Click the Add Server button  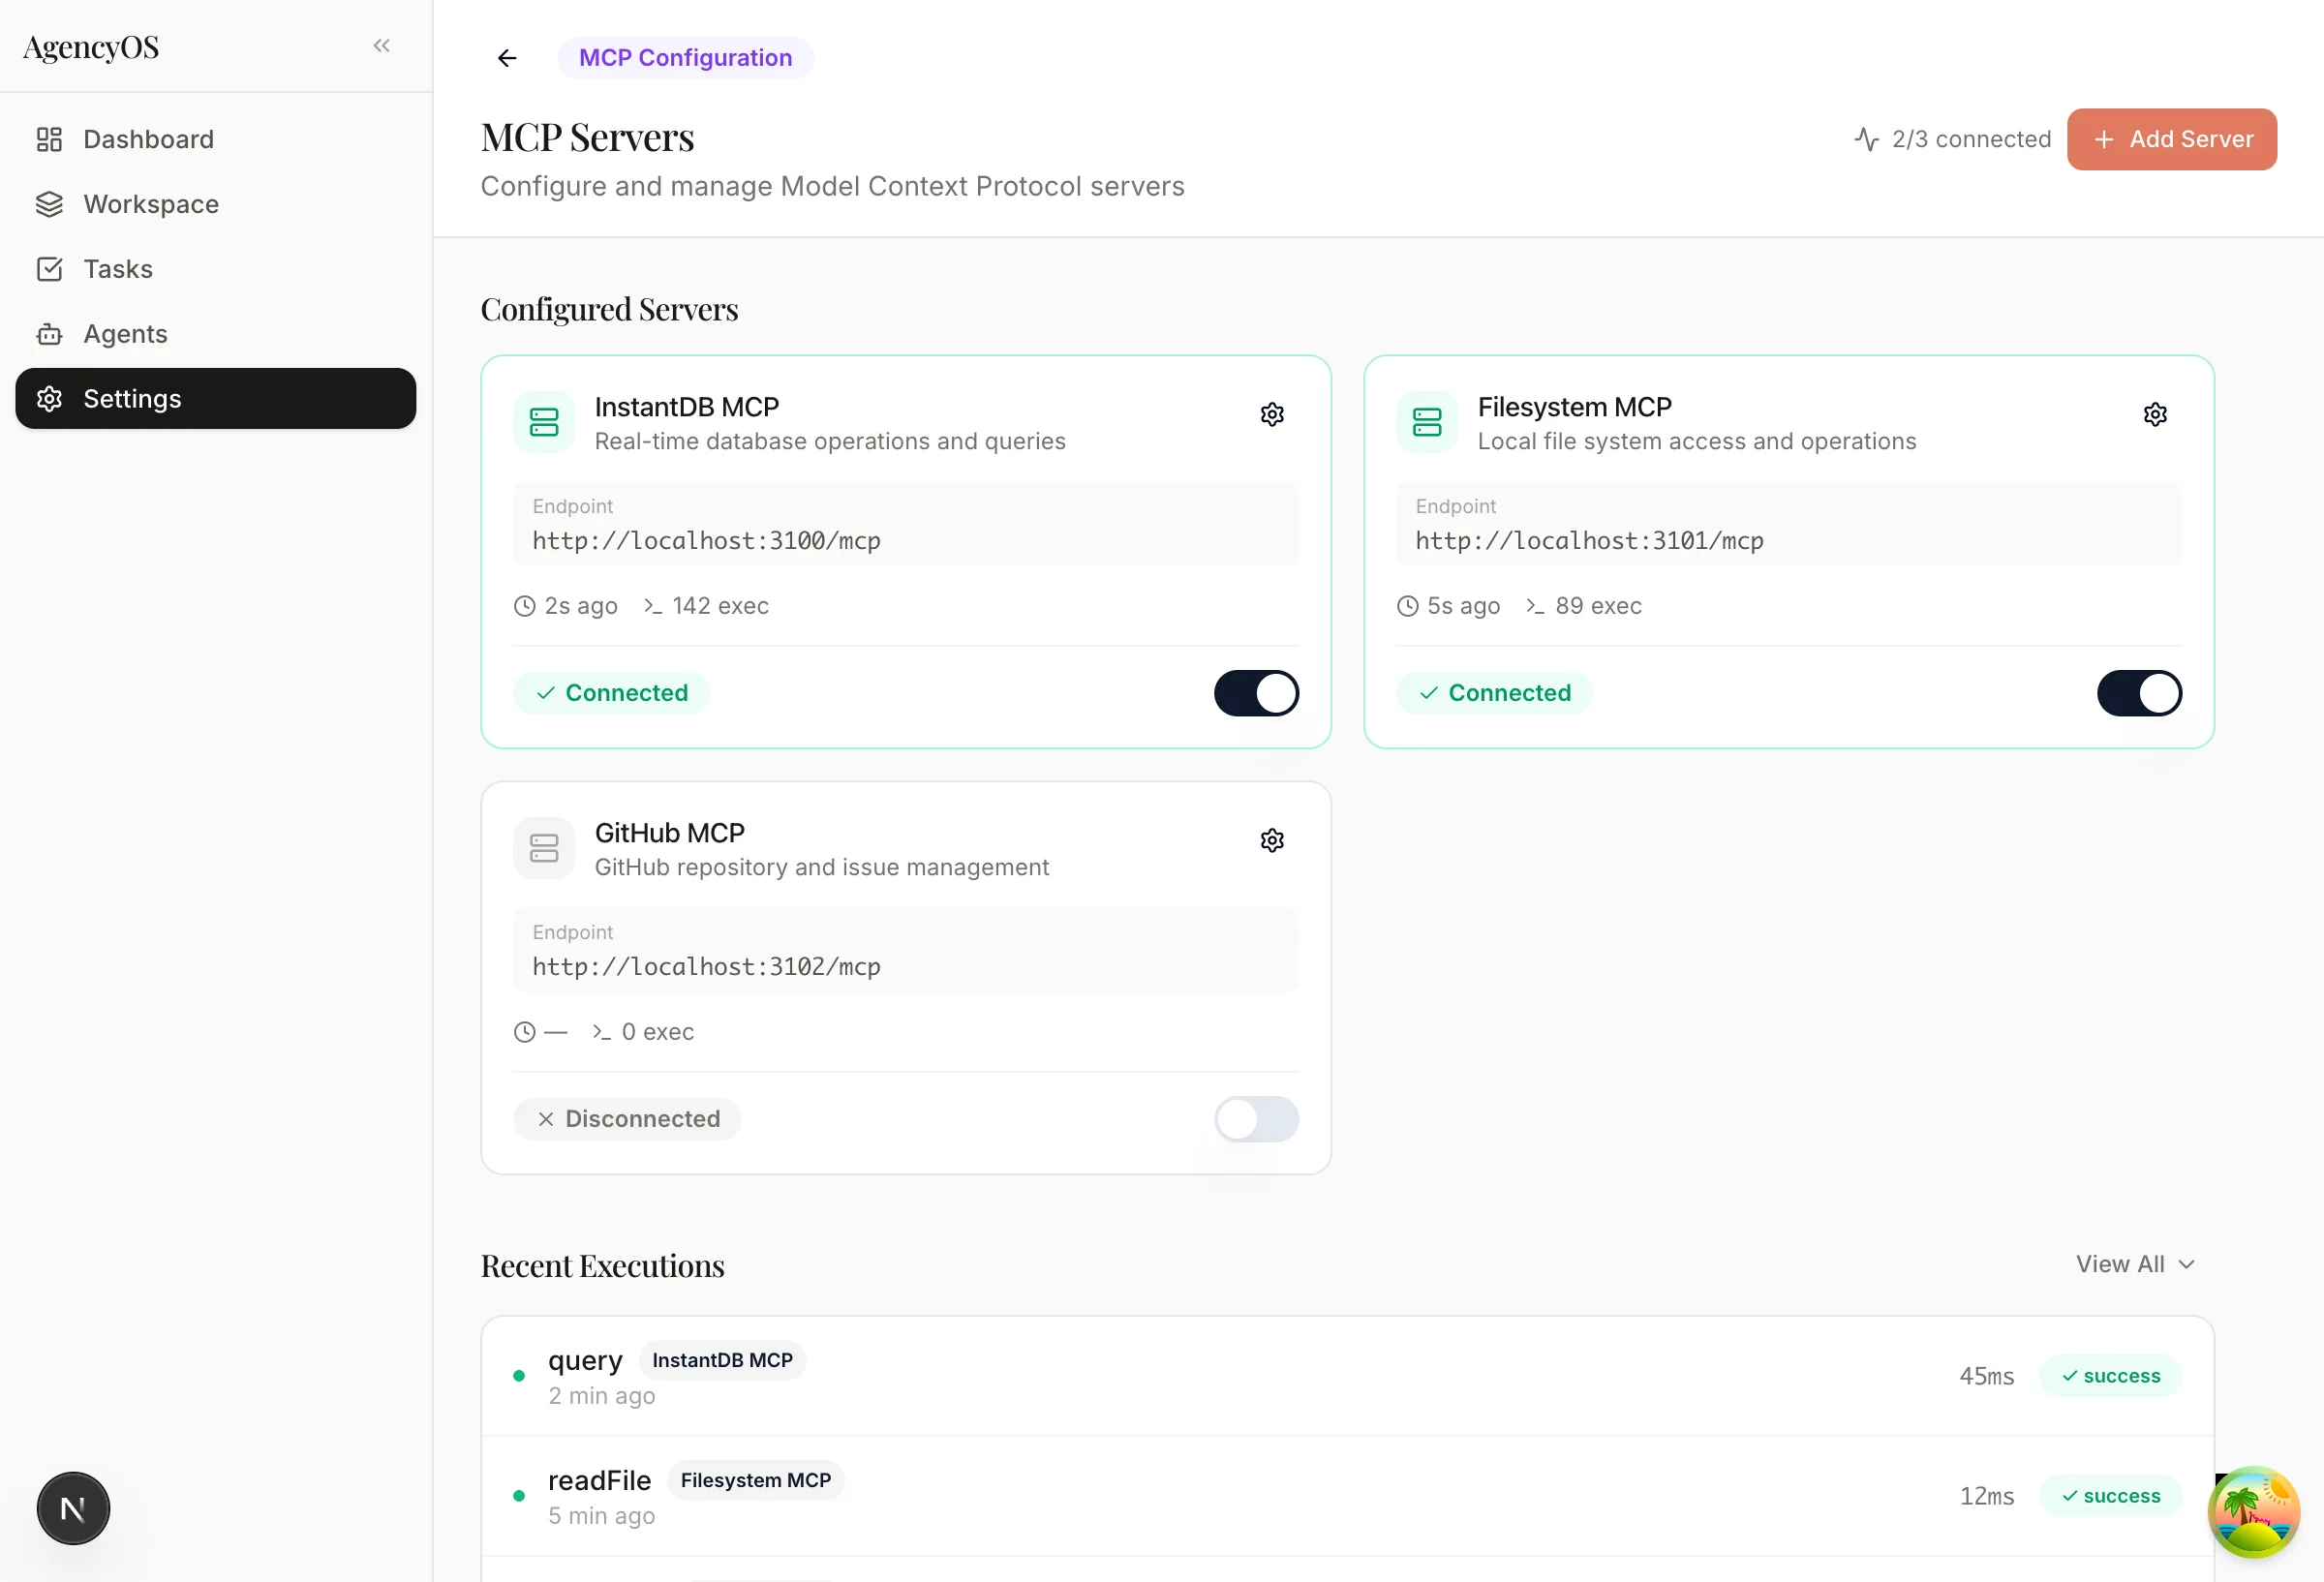(x=2171, y=139)
